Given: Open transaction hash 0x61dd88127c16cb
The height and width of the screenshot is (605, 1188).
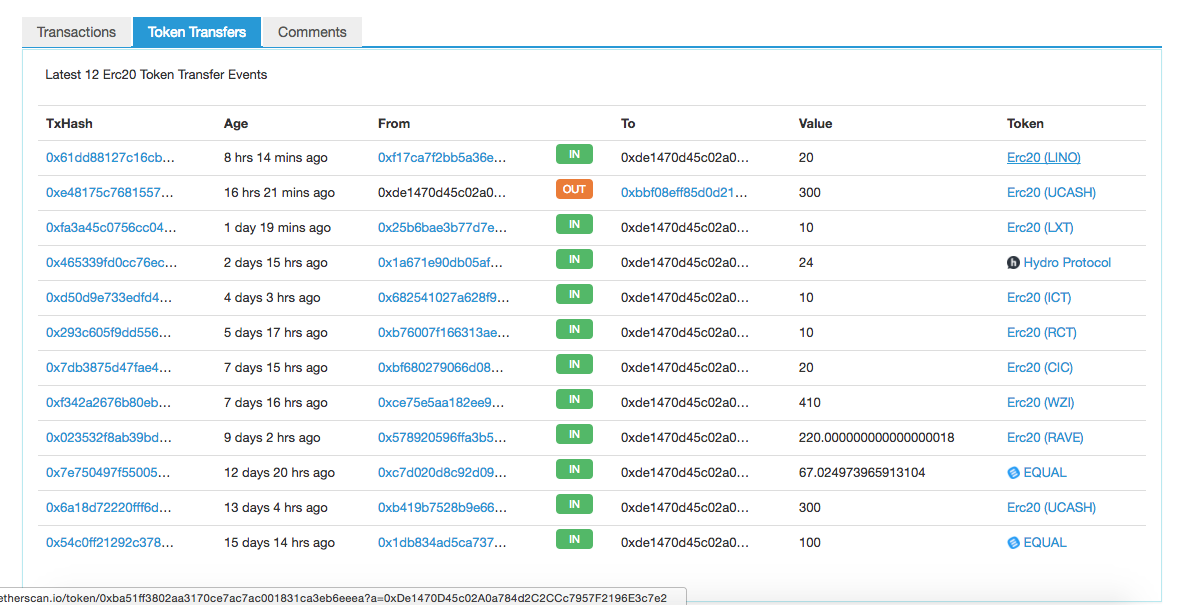Looking at the screenshot, I should click(111, 158).
